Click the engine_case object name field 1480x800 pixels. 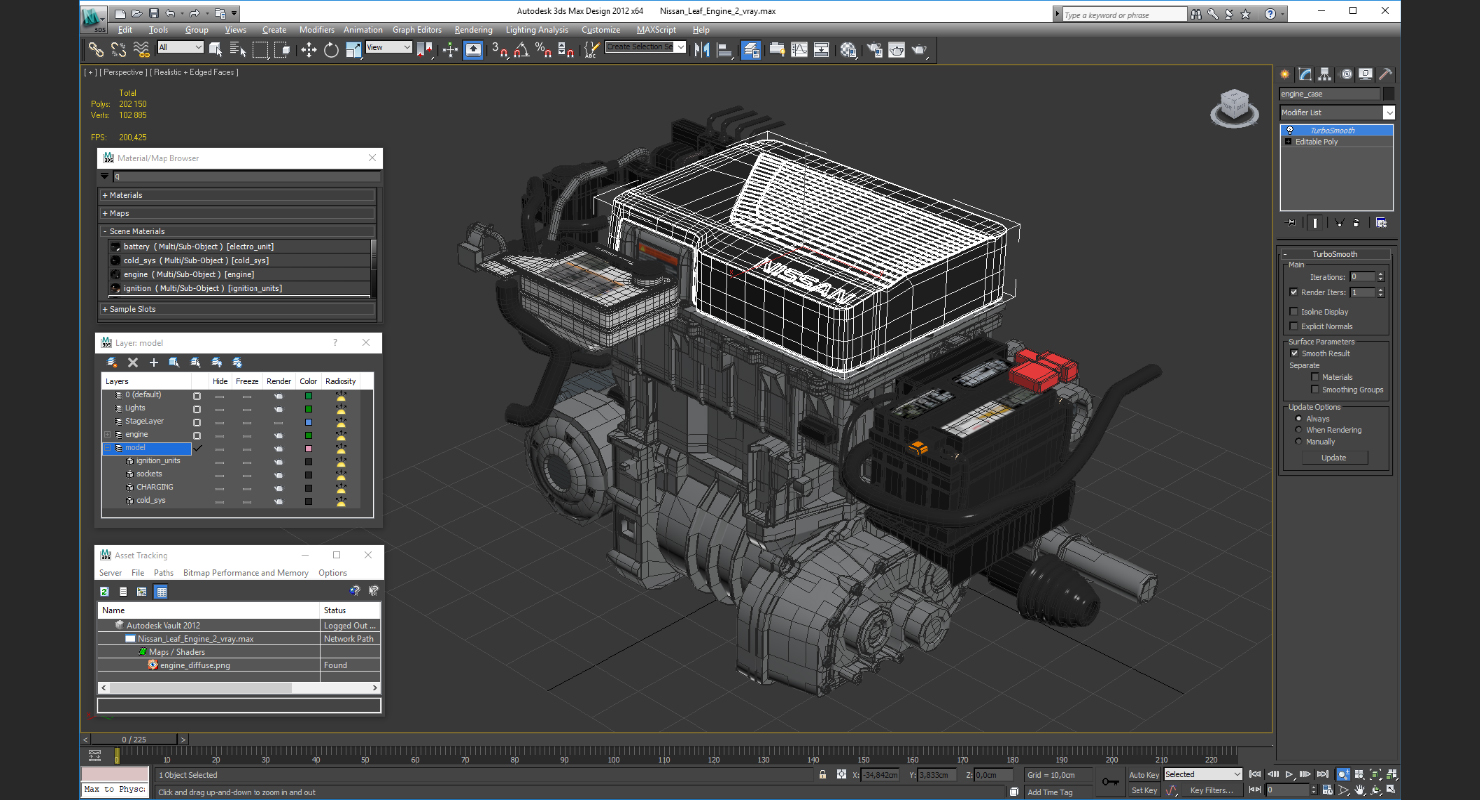pos(1329,94)
